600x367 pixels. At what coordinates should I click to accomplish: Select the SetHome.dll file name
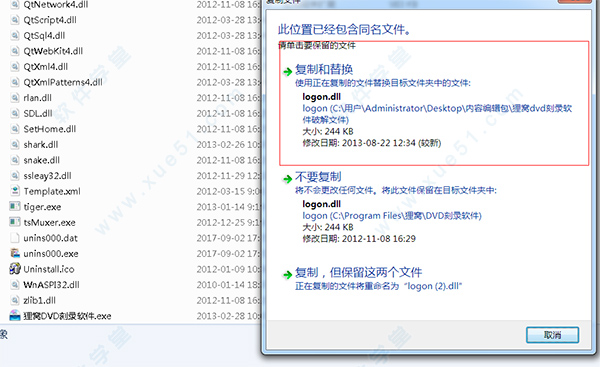[49, 129]
